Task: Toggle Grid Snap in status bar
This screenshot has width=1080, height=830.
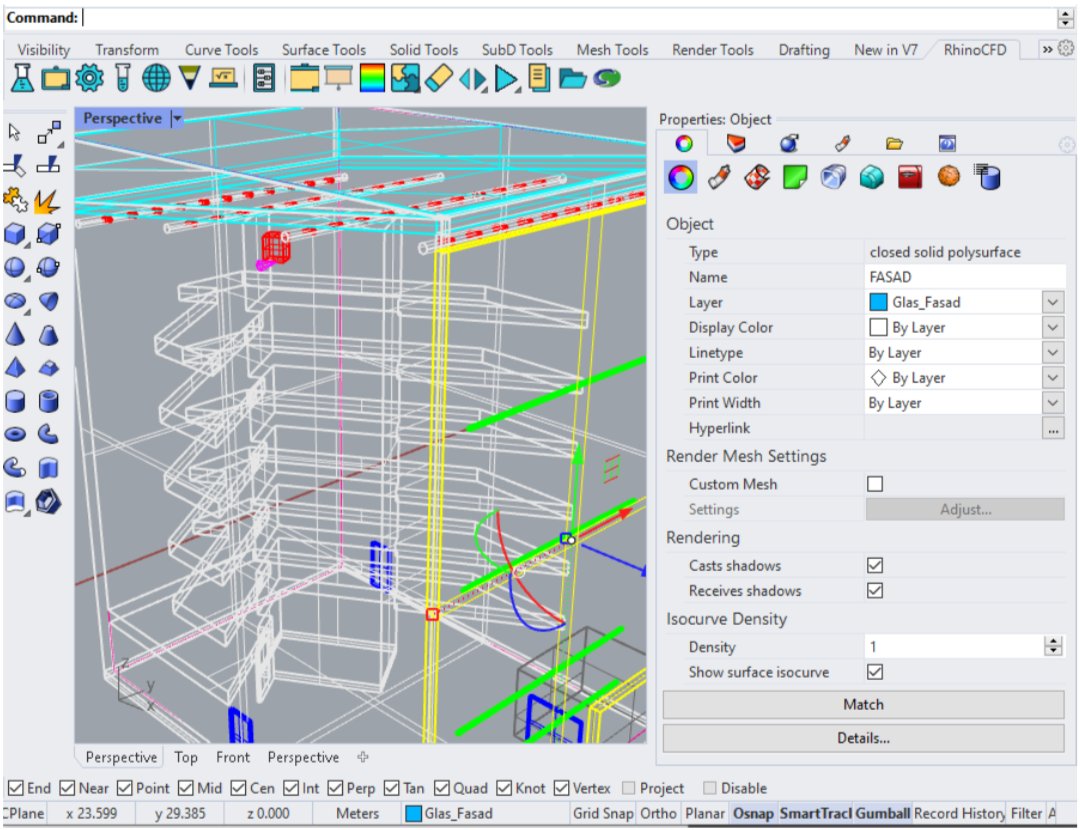Action: coord(603,813)
